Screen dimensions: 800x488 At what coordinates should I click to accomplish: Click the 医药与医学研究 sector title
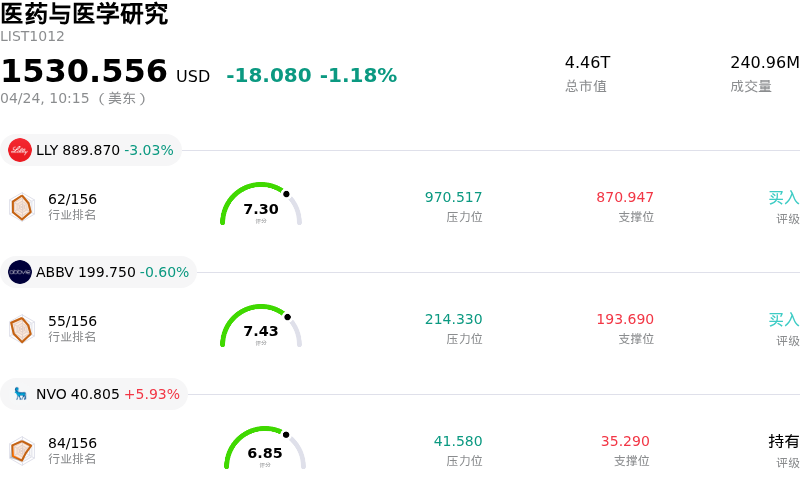point(84,14)
